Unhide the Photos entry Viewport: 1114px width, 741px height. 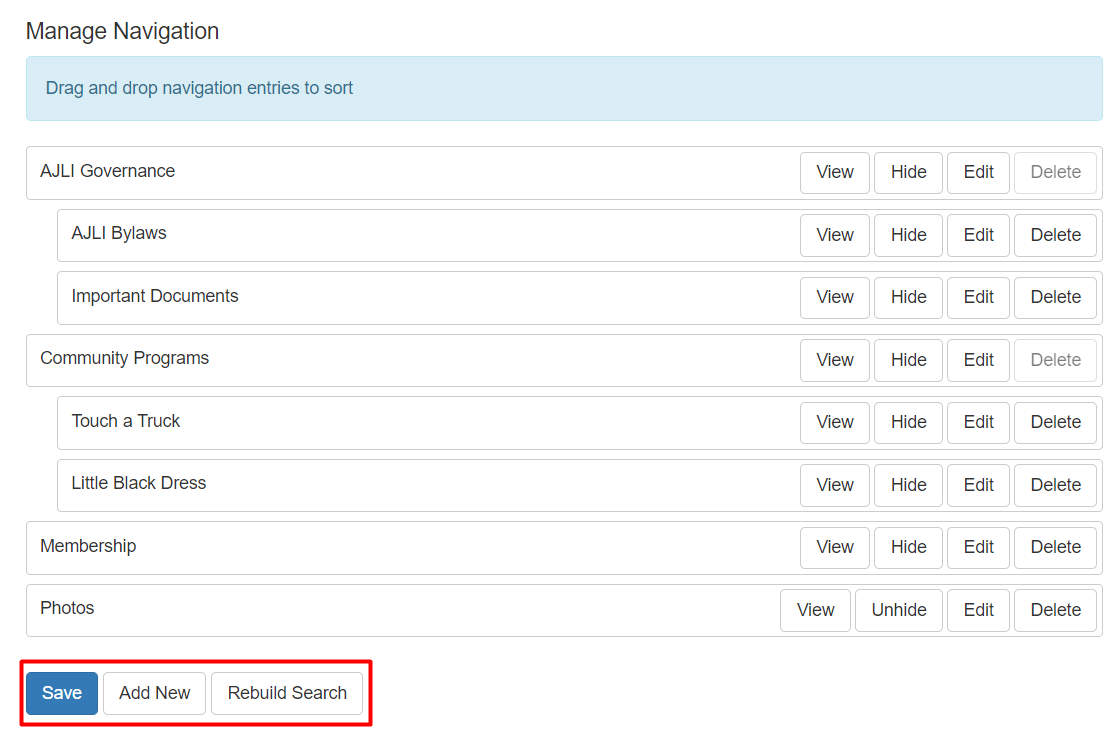[x=899, y=610]
